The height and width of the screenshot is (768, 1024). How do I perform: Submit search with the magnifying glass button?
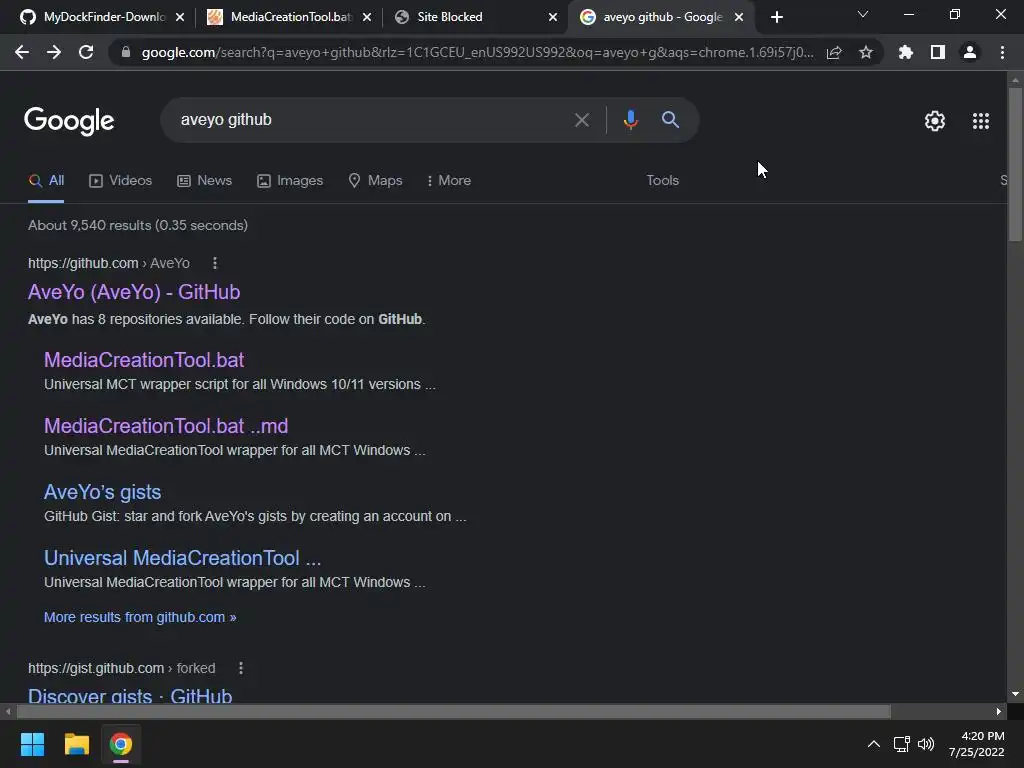pos(670,120)
